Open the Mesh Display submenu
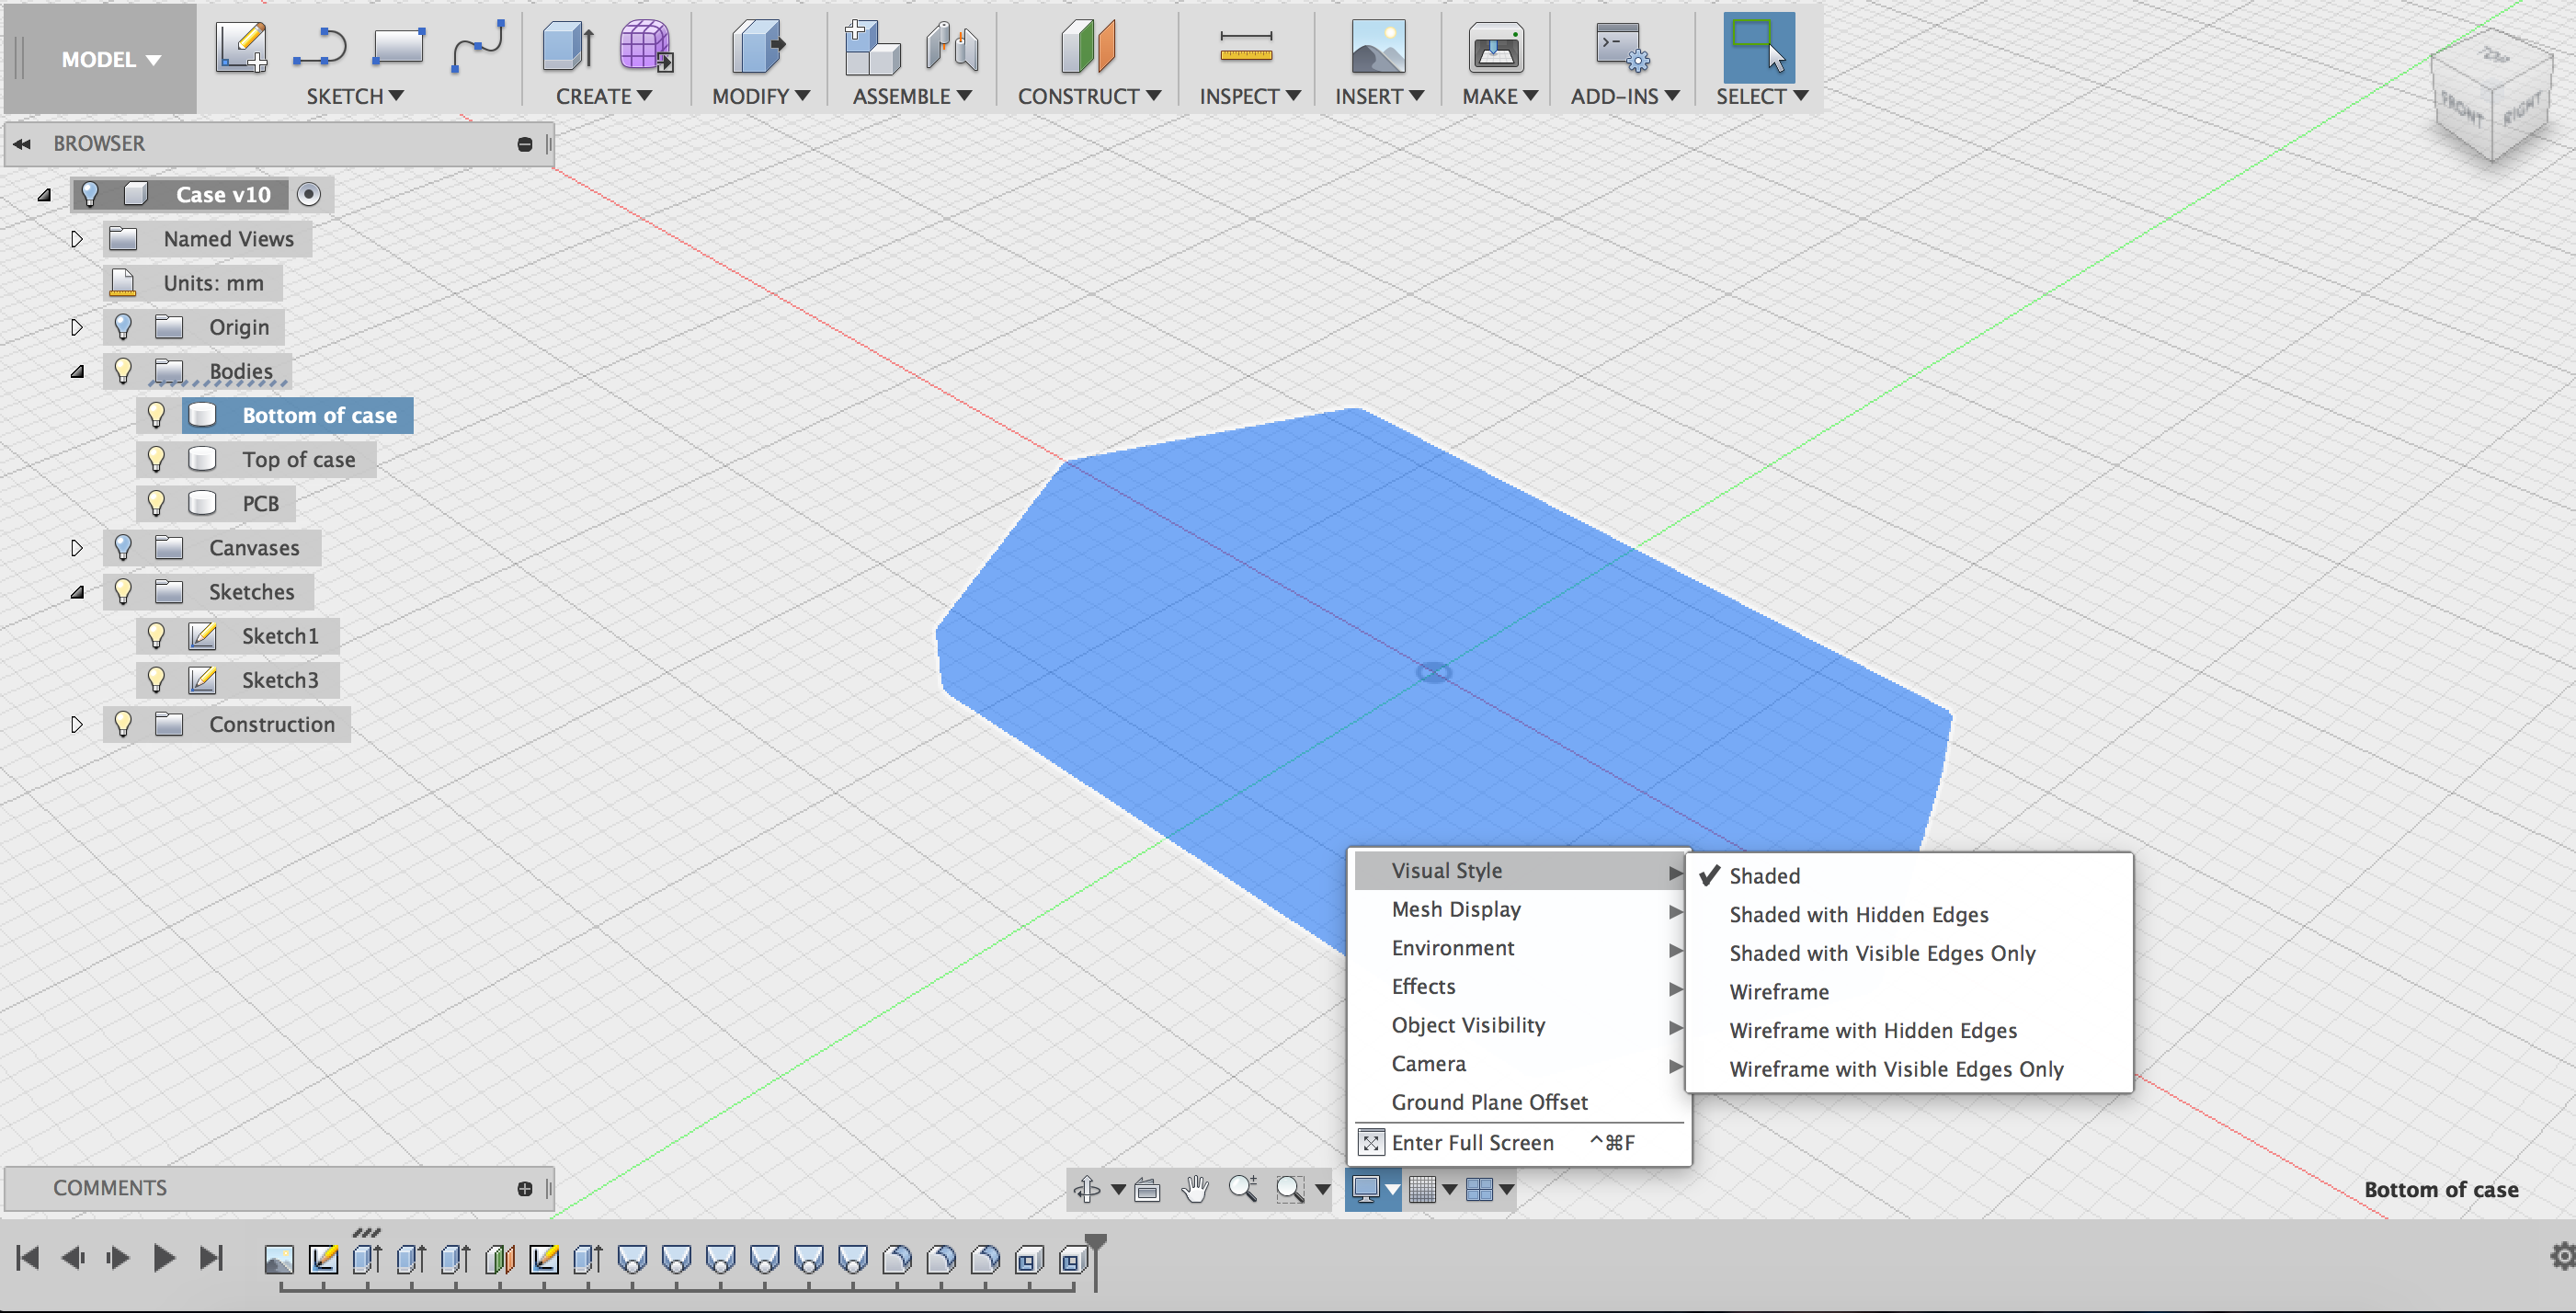2576x1313 pixels. tap(1456, 909)
